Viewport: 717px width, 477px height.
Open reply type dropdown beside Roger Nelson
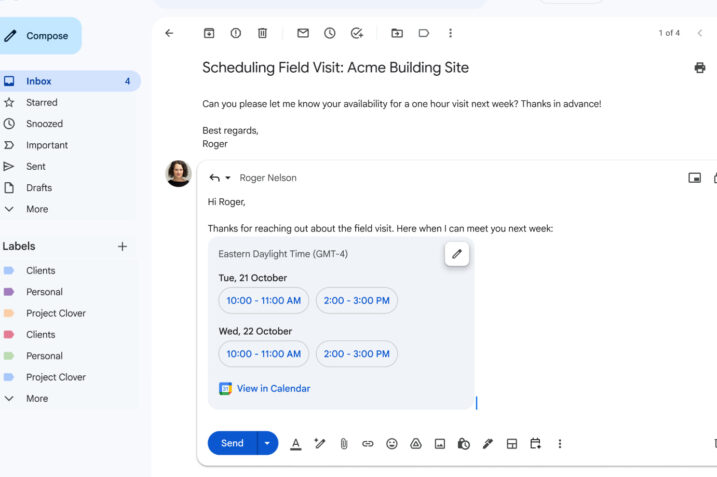coord(227,178)
